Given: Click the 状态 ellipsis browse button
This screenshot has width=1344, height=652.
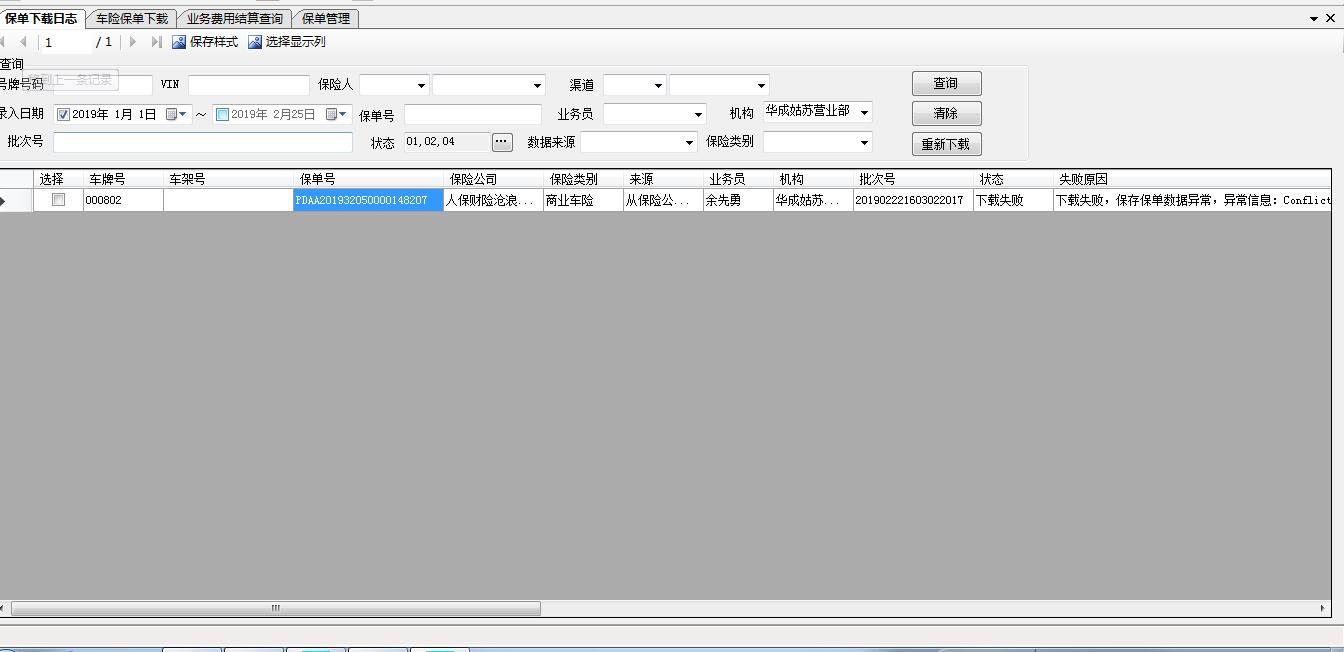Looking at the screenshot, I should (x=502, y=142).
